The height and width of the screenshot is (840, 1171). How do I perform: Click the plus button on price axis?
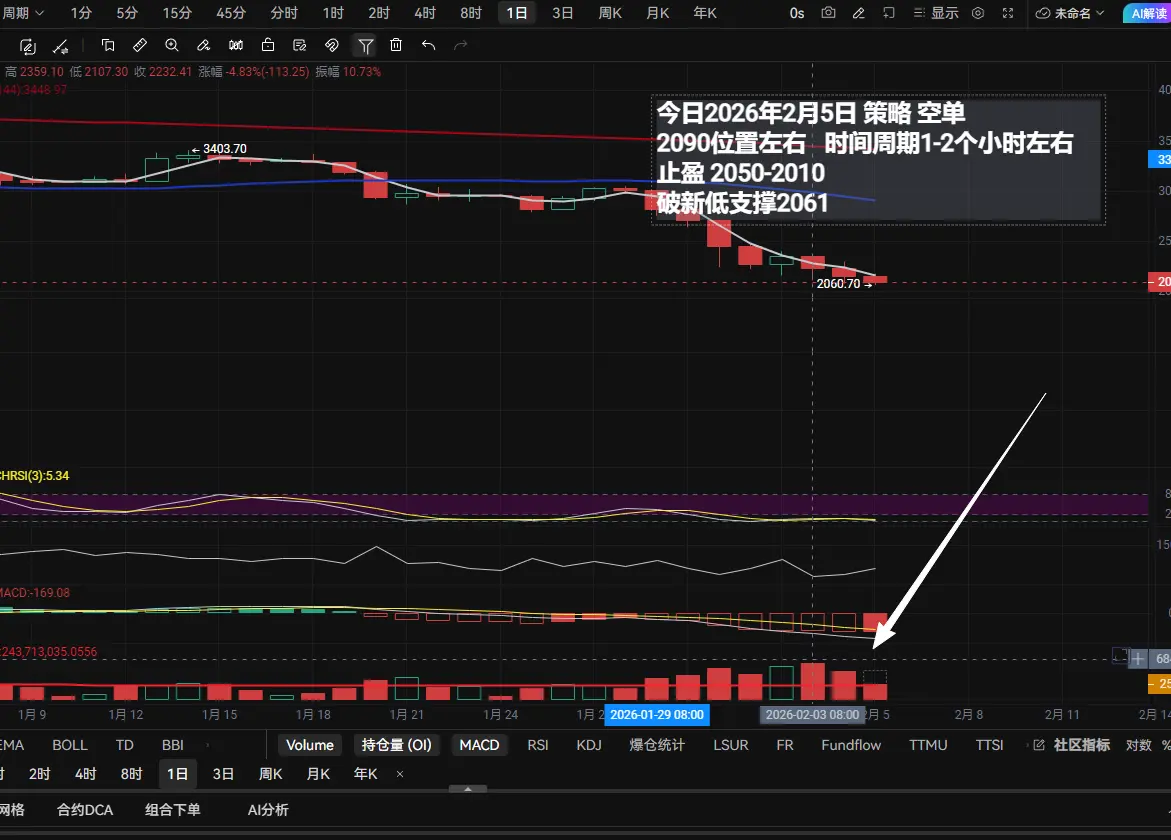[x=1137, y=659]
